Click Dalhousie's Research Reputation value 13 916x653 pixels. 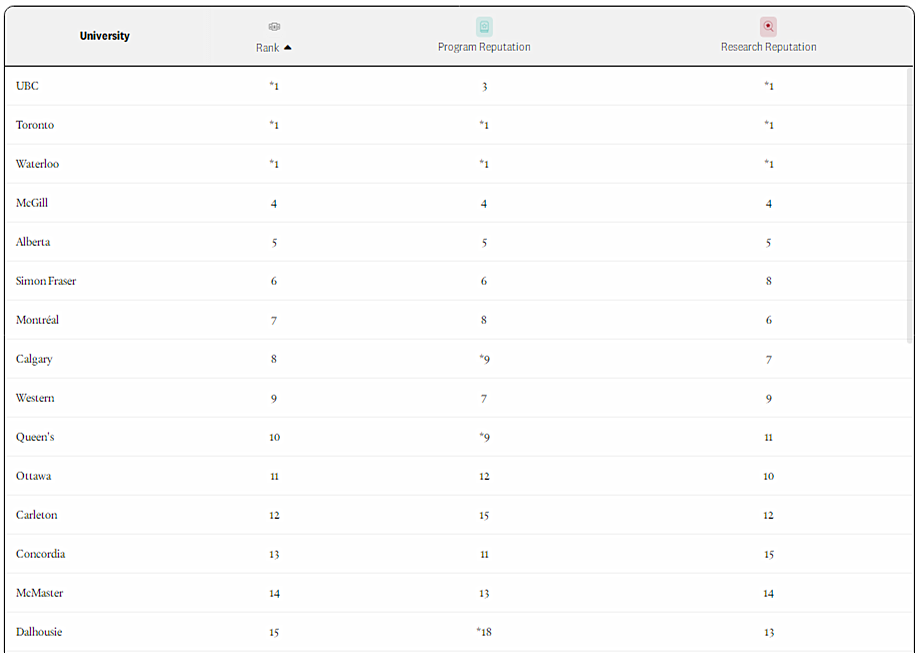coord(768,633)
